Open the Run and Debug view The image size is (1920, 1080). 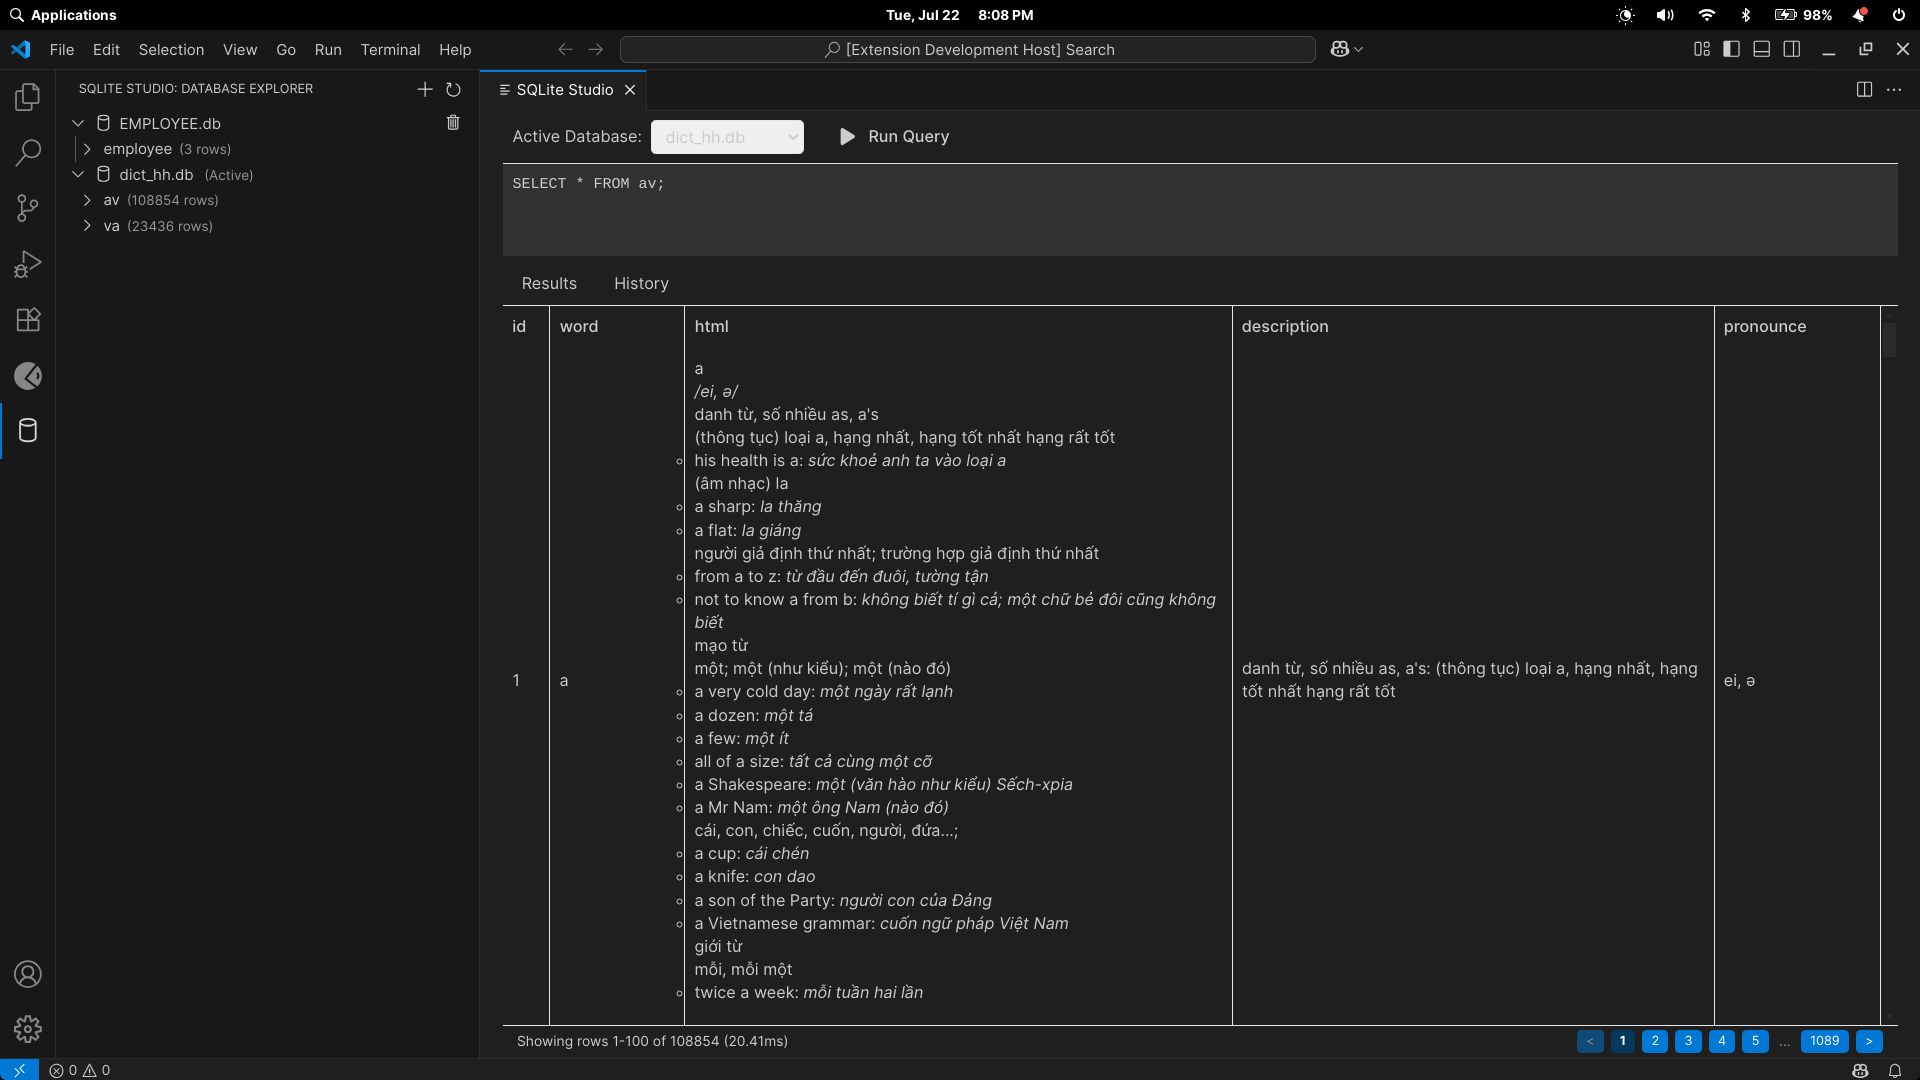(28, 264)
